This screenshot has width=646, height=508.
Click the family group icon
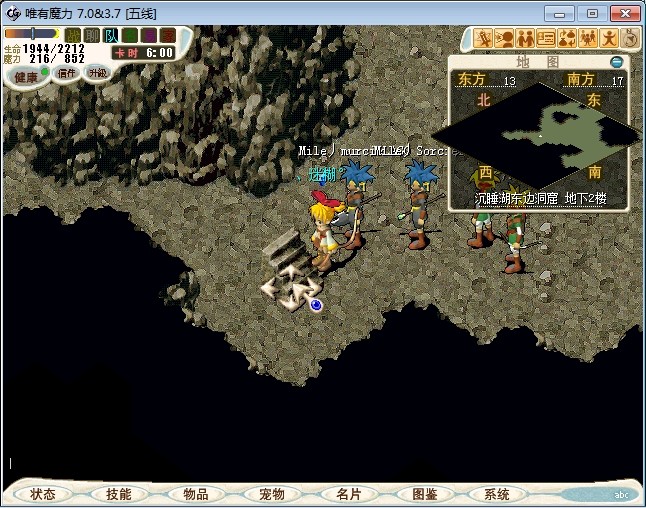[588, 38]
